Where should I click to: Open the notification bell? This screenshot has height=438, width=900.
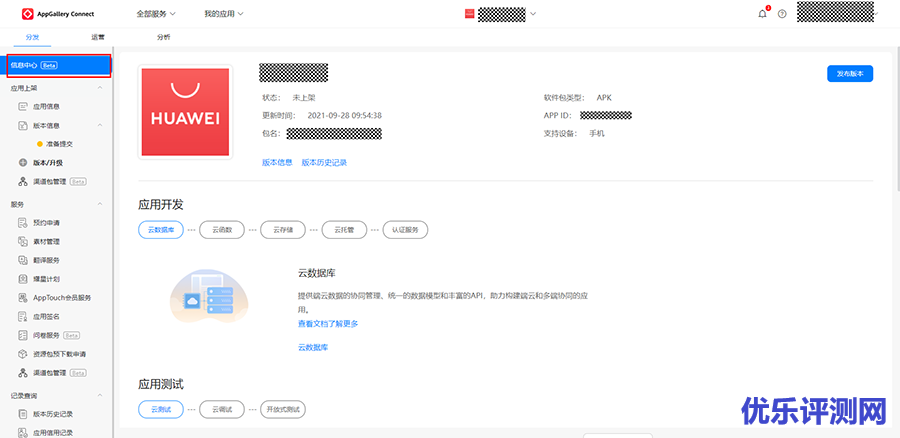pyautogui.click(x=763, y=14)
